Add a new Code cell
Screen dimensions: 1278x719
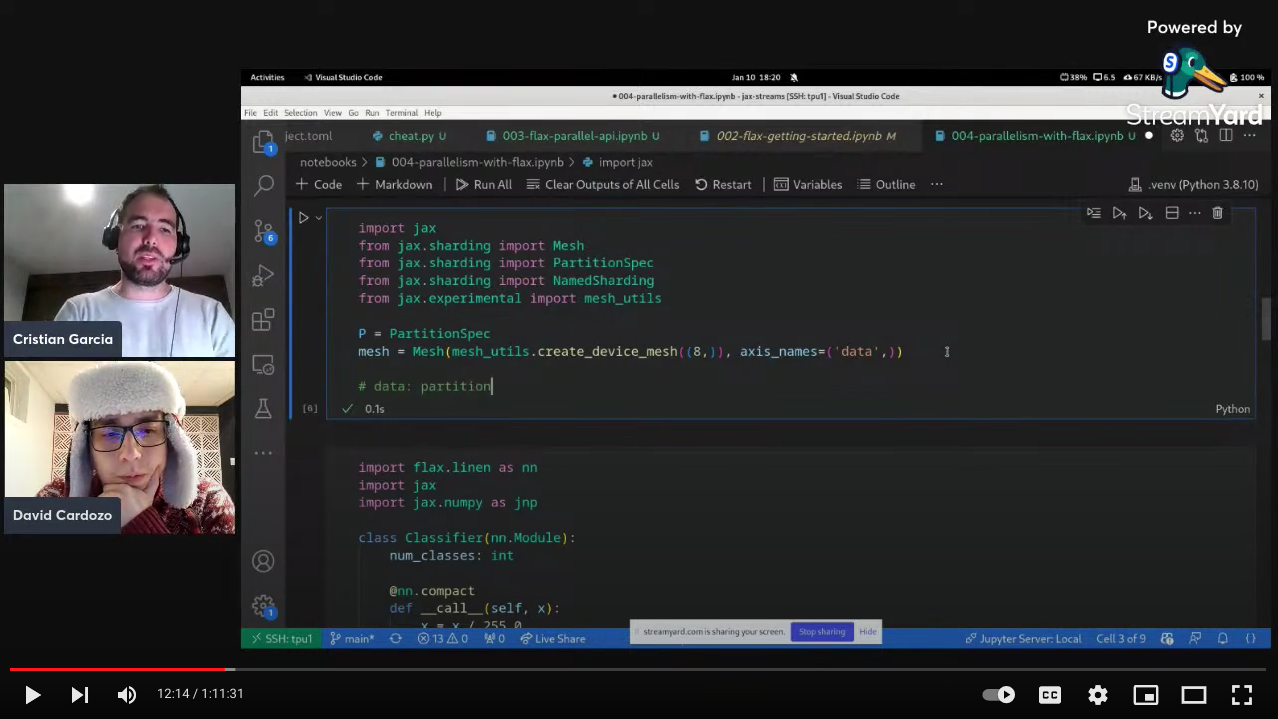point(318,184)
